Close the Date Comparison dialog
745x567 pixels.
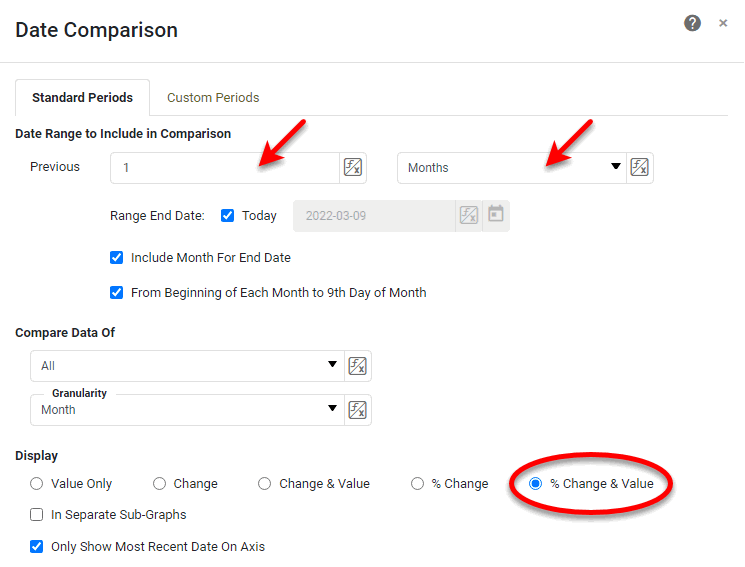point(723,23)
